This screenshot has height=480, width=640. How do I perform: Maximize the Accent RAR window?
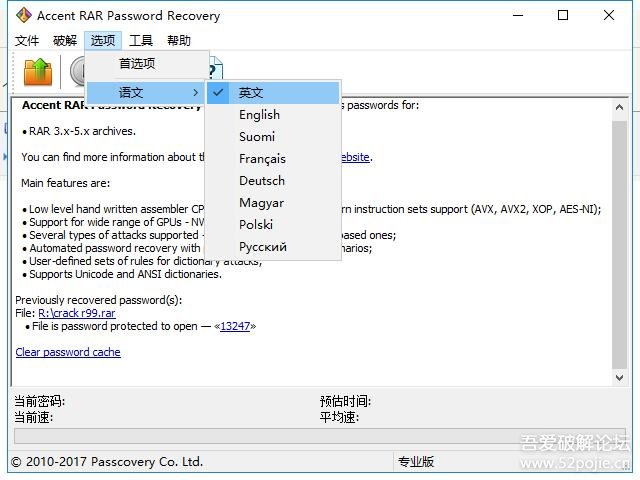[x=563, y=16]
